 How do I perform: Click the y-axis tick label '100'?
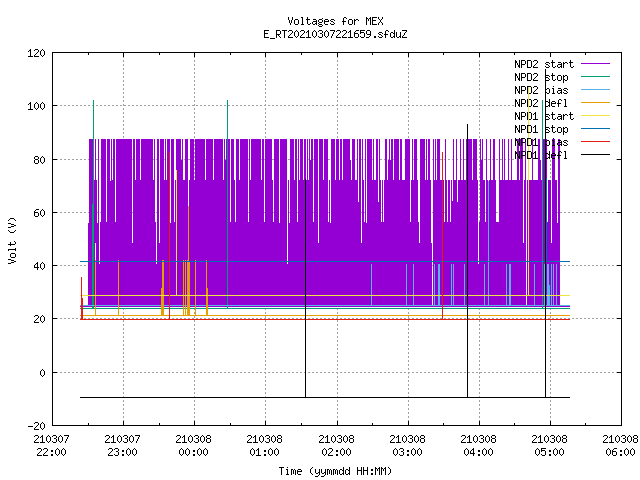click(36, 106)
